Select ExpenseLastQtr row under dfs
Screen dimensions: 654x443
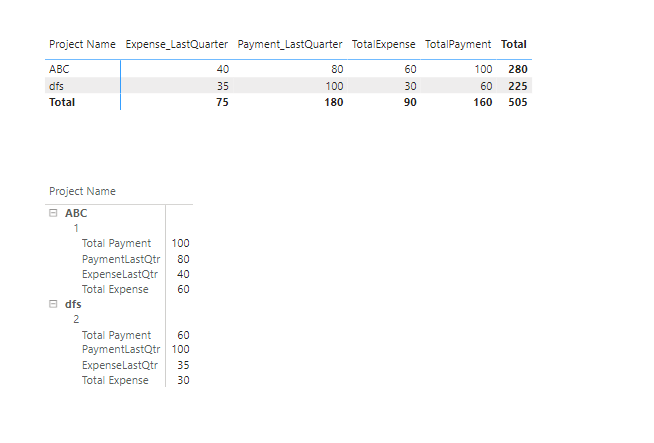[x=120, y=365]
